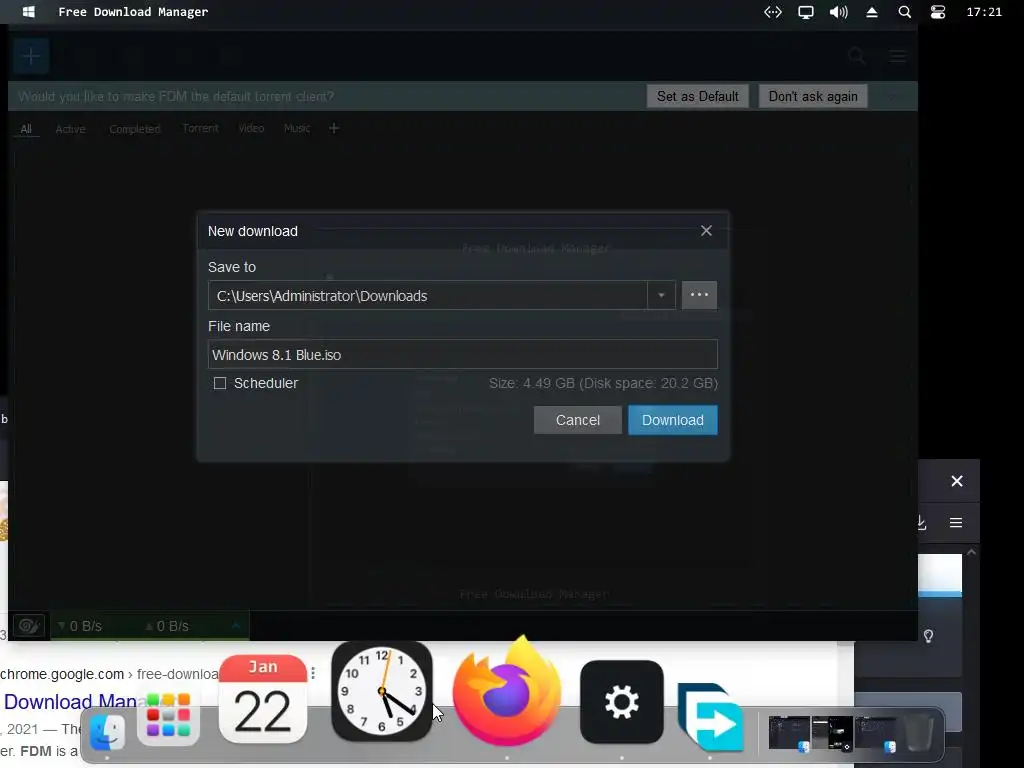Screen dimensions: 1024x768
Task: Browse for a folder with three-dots button
Action: [x=699, y=295]
